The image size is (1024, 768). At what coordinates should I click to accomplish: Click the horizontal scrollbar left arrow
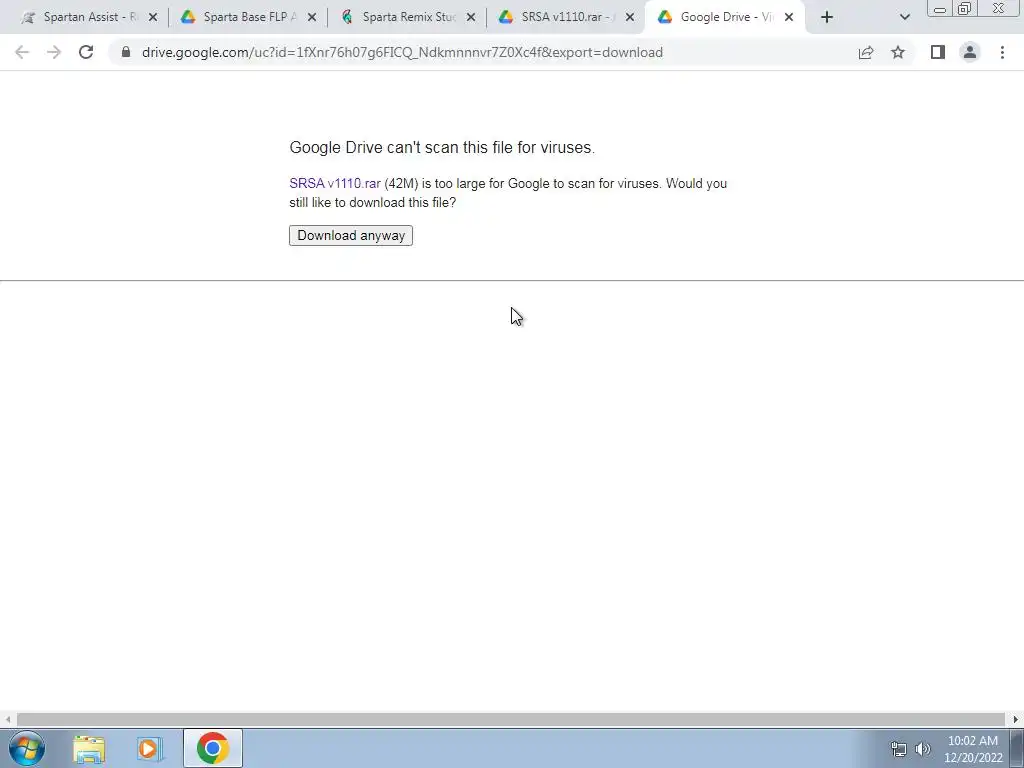coord(8,719)
